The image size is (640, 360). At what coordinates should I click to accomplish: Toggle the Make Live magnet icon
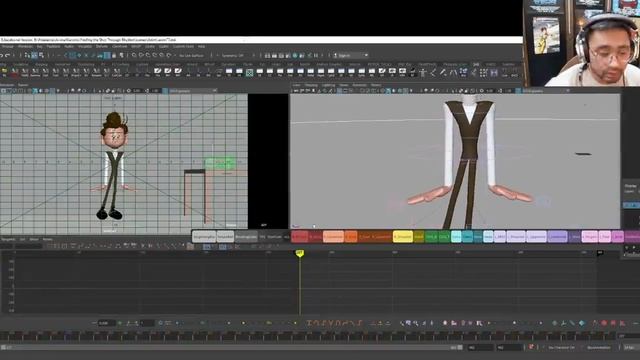coord(169,55)
